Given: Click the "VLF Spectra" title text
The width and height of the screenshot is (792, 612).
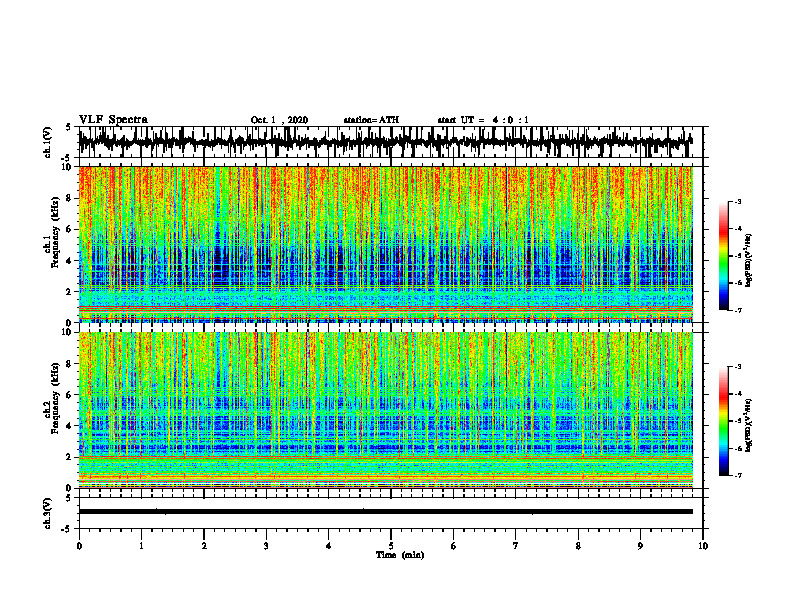Looking at the screenshot, I should coord(113,120).
